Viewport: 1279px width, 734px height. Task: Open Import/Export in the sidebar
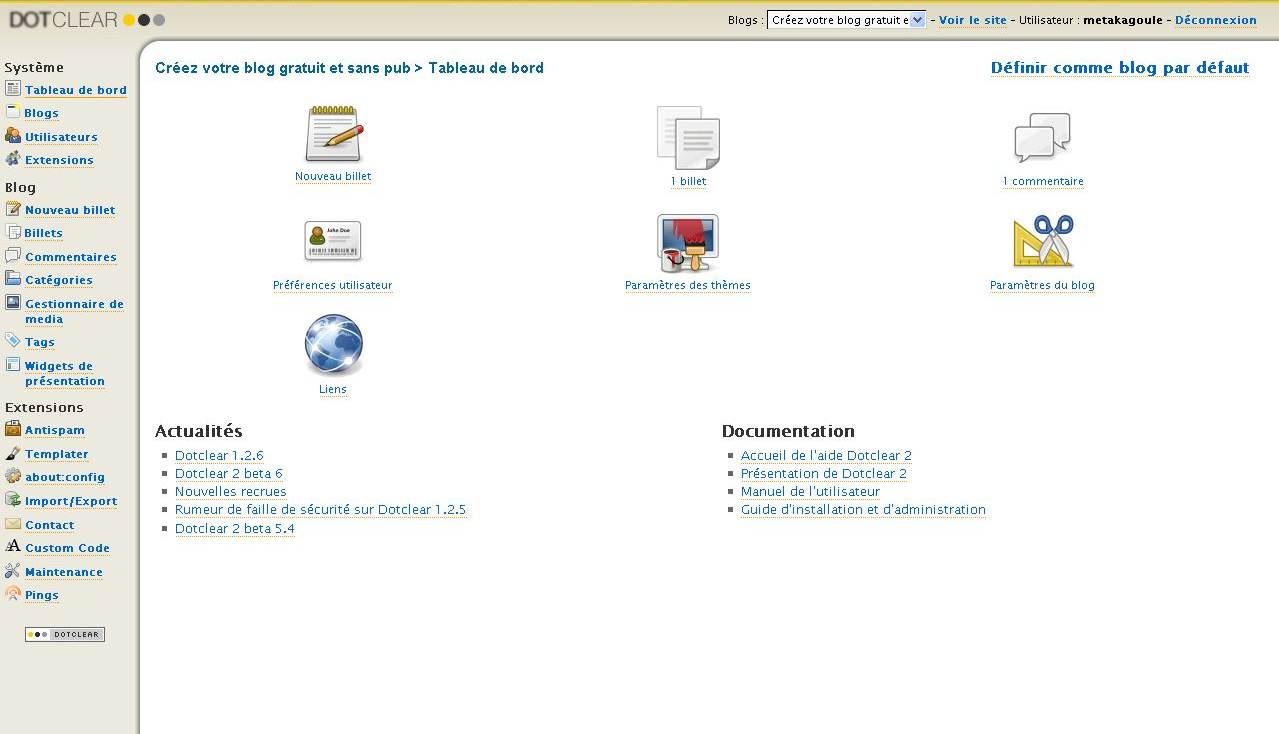(71, 501)
